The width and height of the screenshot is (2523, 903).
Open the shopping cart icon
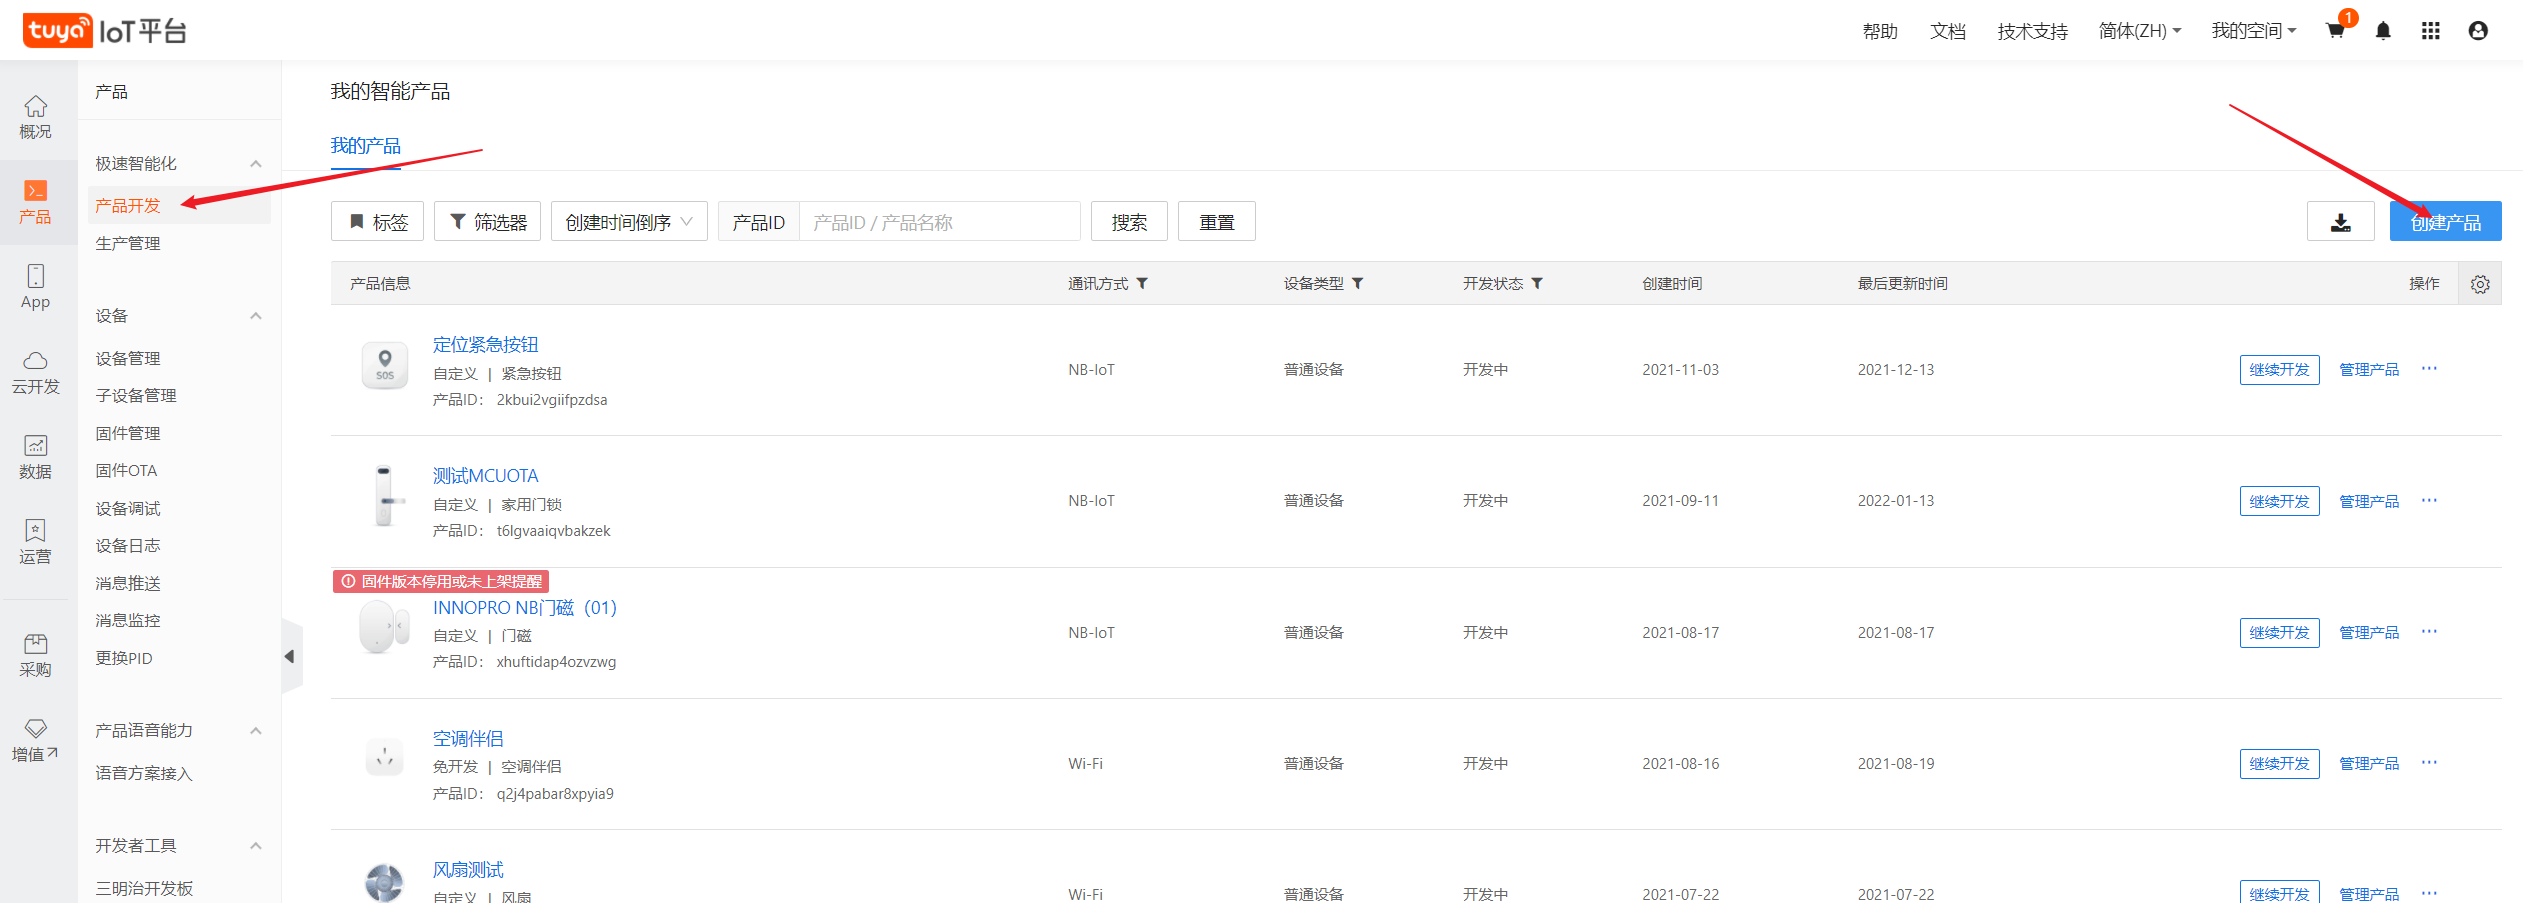(2336, 30)
